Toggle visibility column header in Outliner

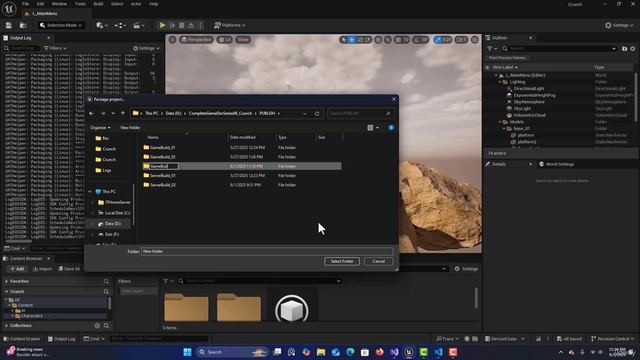(x=488, y=67)
